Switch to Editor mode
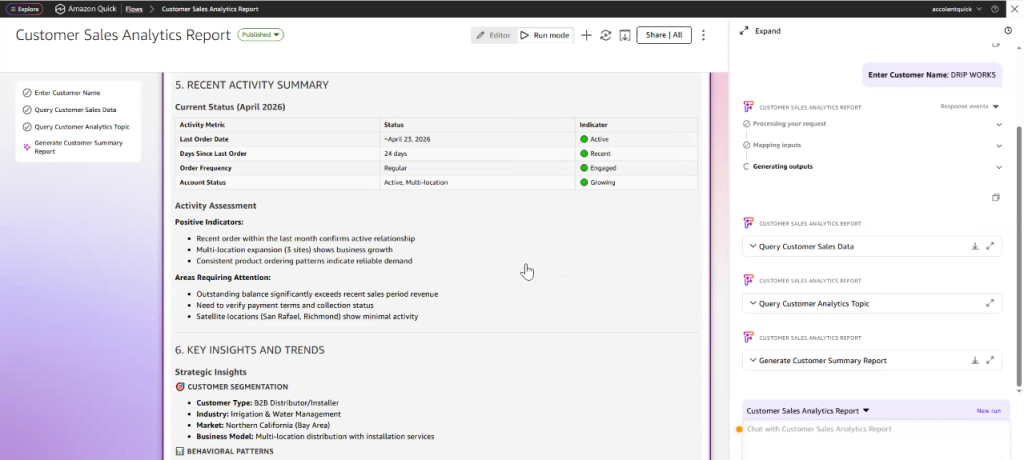The height and width of the screenshot is (460, 1024). point(493,35)
